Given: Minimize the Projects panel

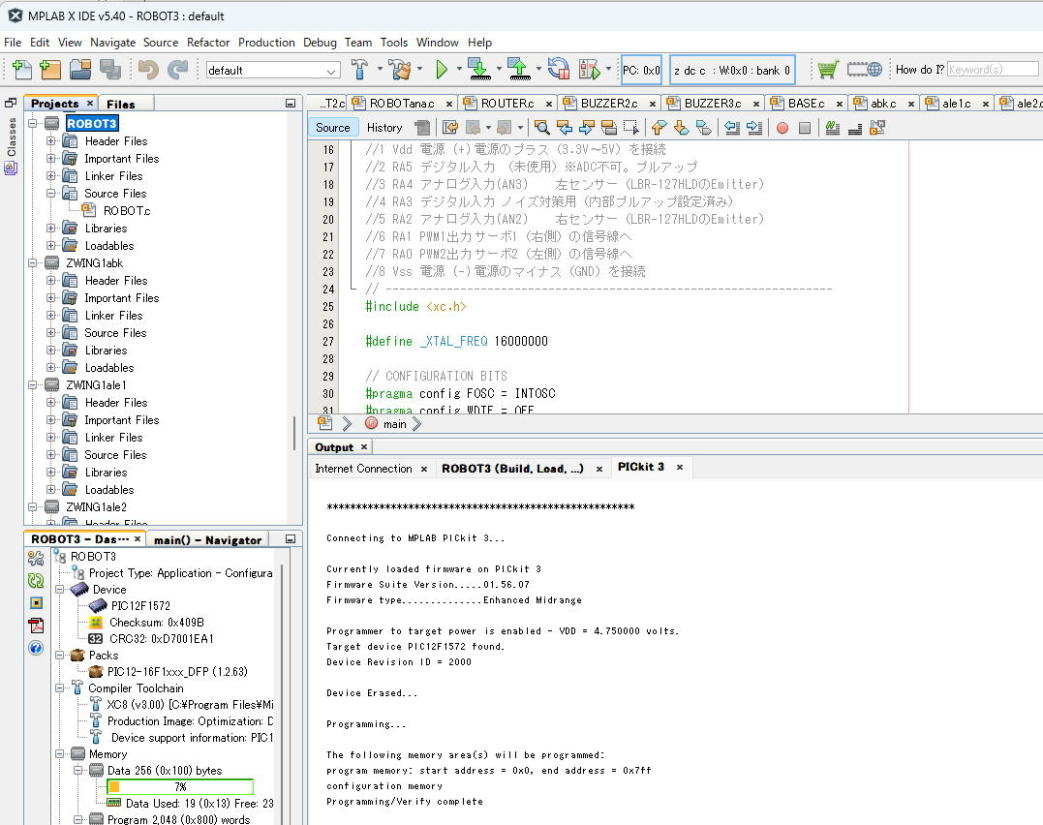Looking at the screenshot, I should coord(290,103).
